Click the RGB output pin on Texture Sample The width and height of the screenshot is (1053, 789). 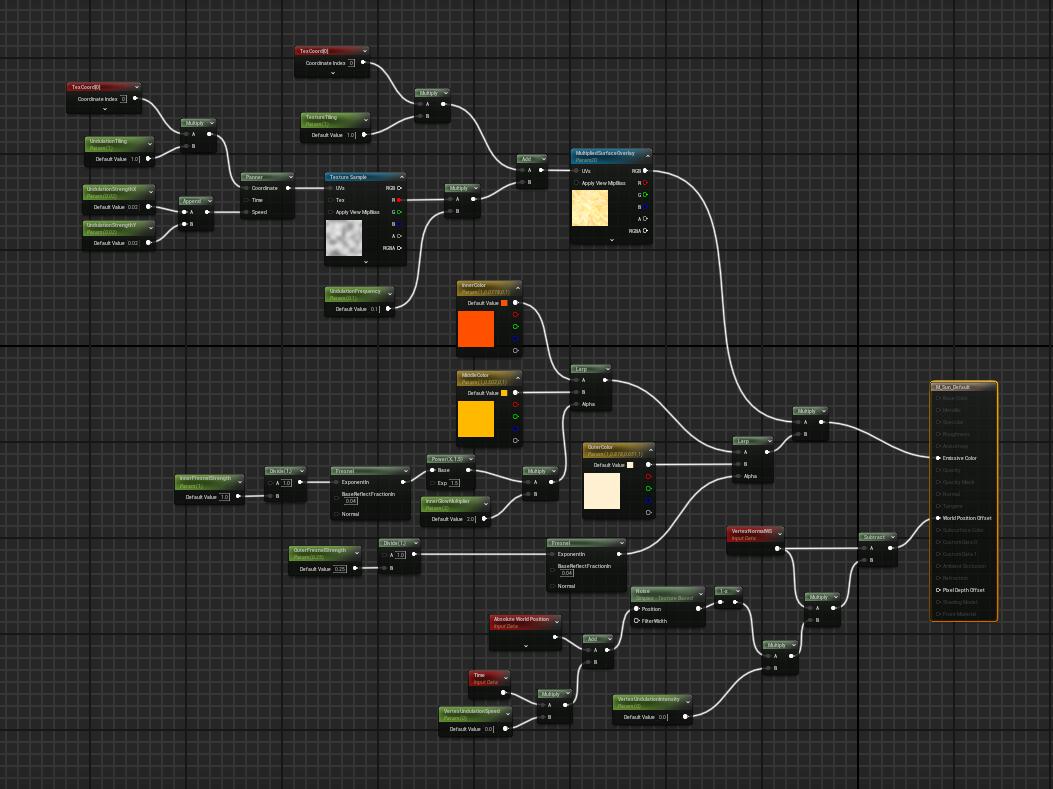point(399,188)
